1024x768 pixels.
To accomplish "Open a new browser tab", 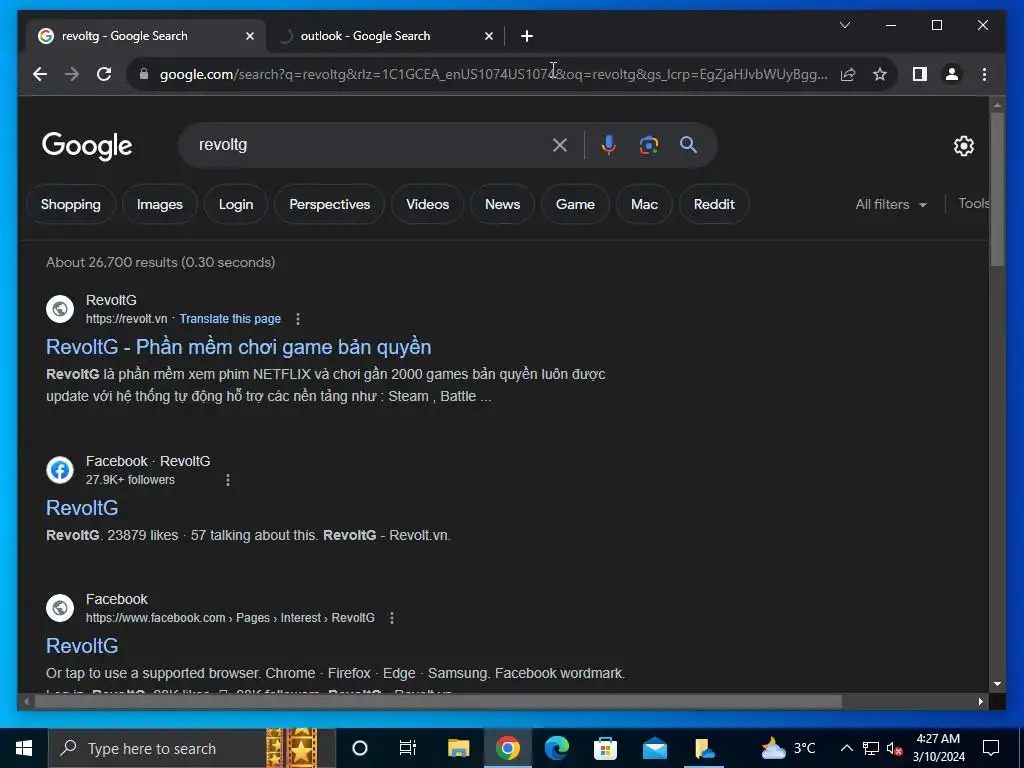I will pyautogui.click(x=527, y=36).
